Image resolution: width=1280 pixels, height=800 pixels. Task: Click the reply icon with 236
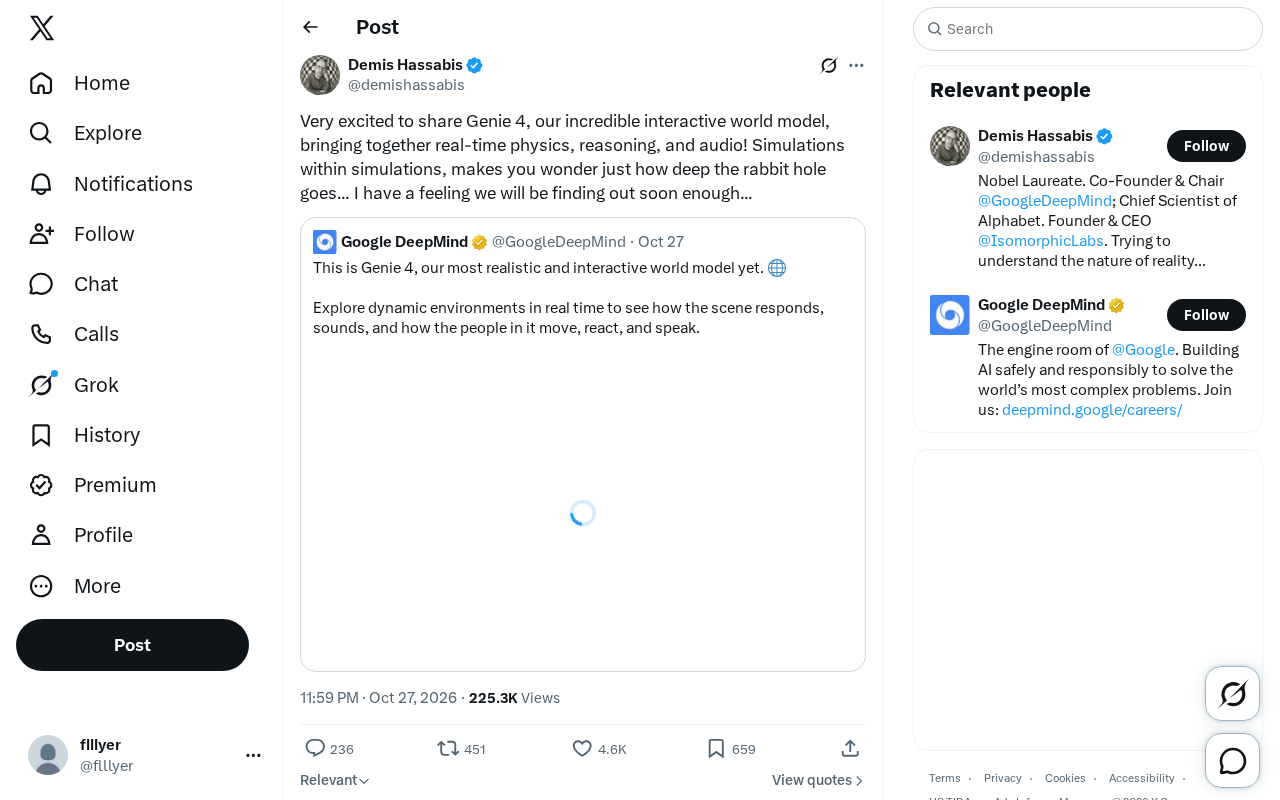[x=315, y=748]
